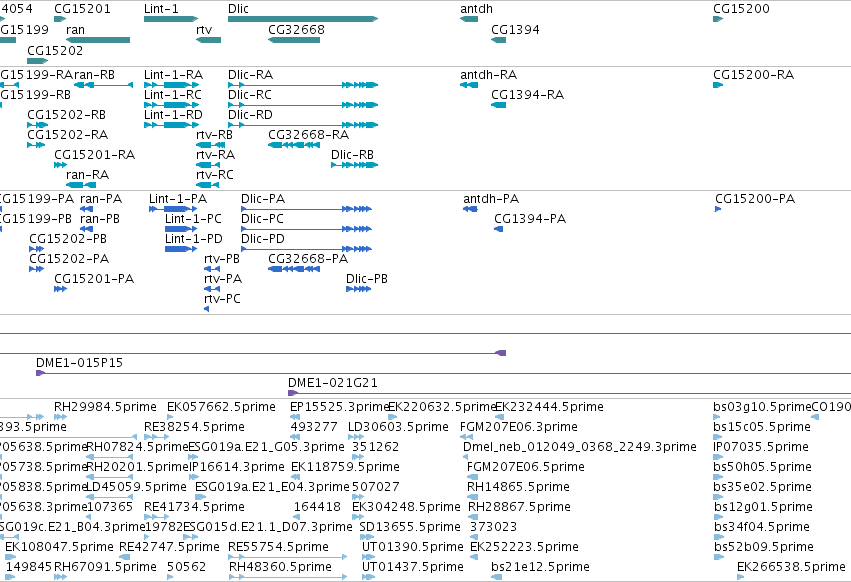Click the antdh gene label

tap(477, 9)
